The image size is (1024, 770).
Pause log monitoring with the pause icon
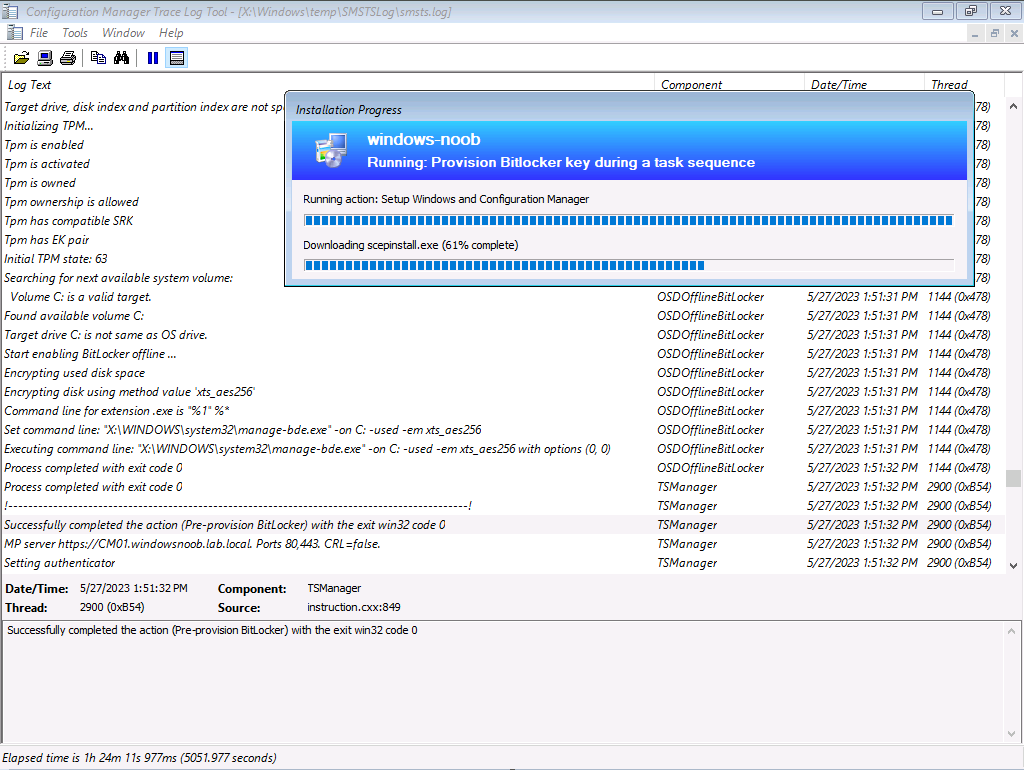click(153, 58)
